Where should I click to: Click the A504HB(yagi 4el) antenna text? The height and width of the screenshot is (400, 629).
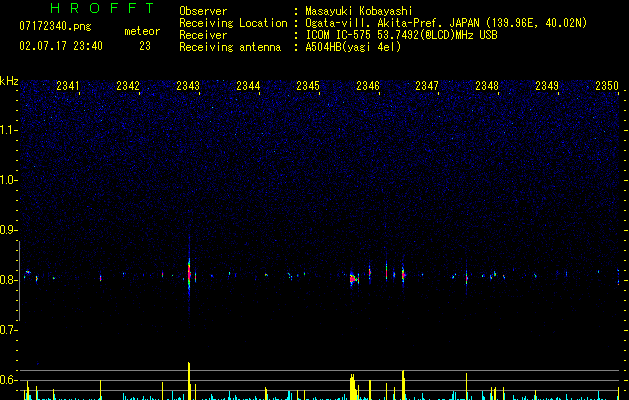coord(353,47)
